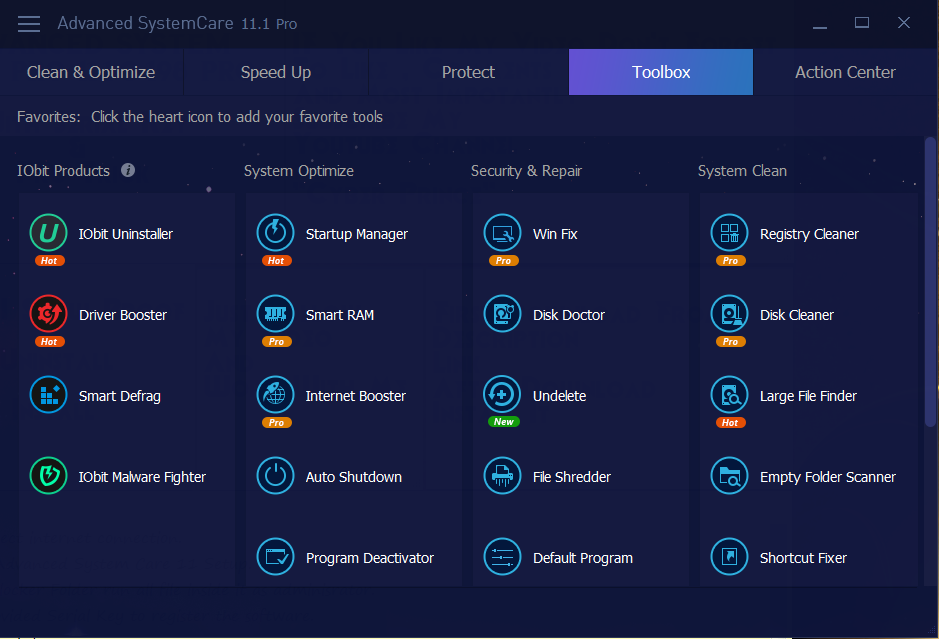The width and height of the screenshot is (939, 639).
Task: Click the 'System Optimize' section heading
Action: click(299, 171)
